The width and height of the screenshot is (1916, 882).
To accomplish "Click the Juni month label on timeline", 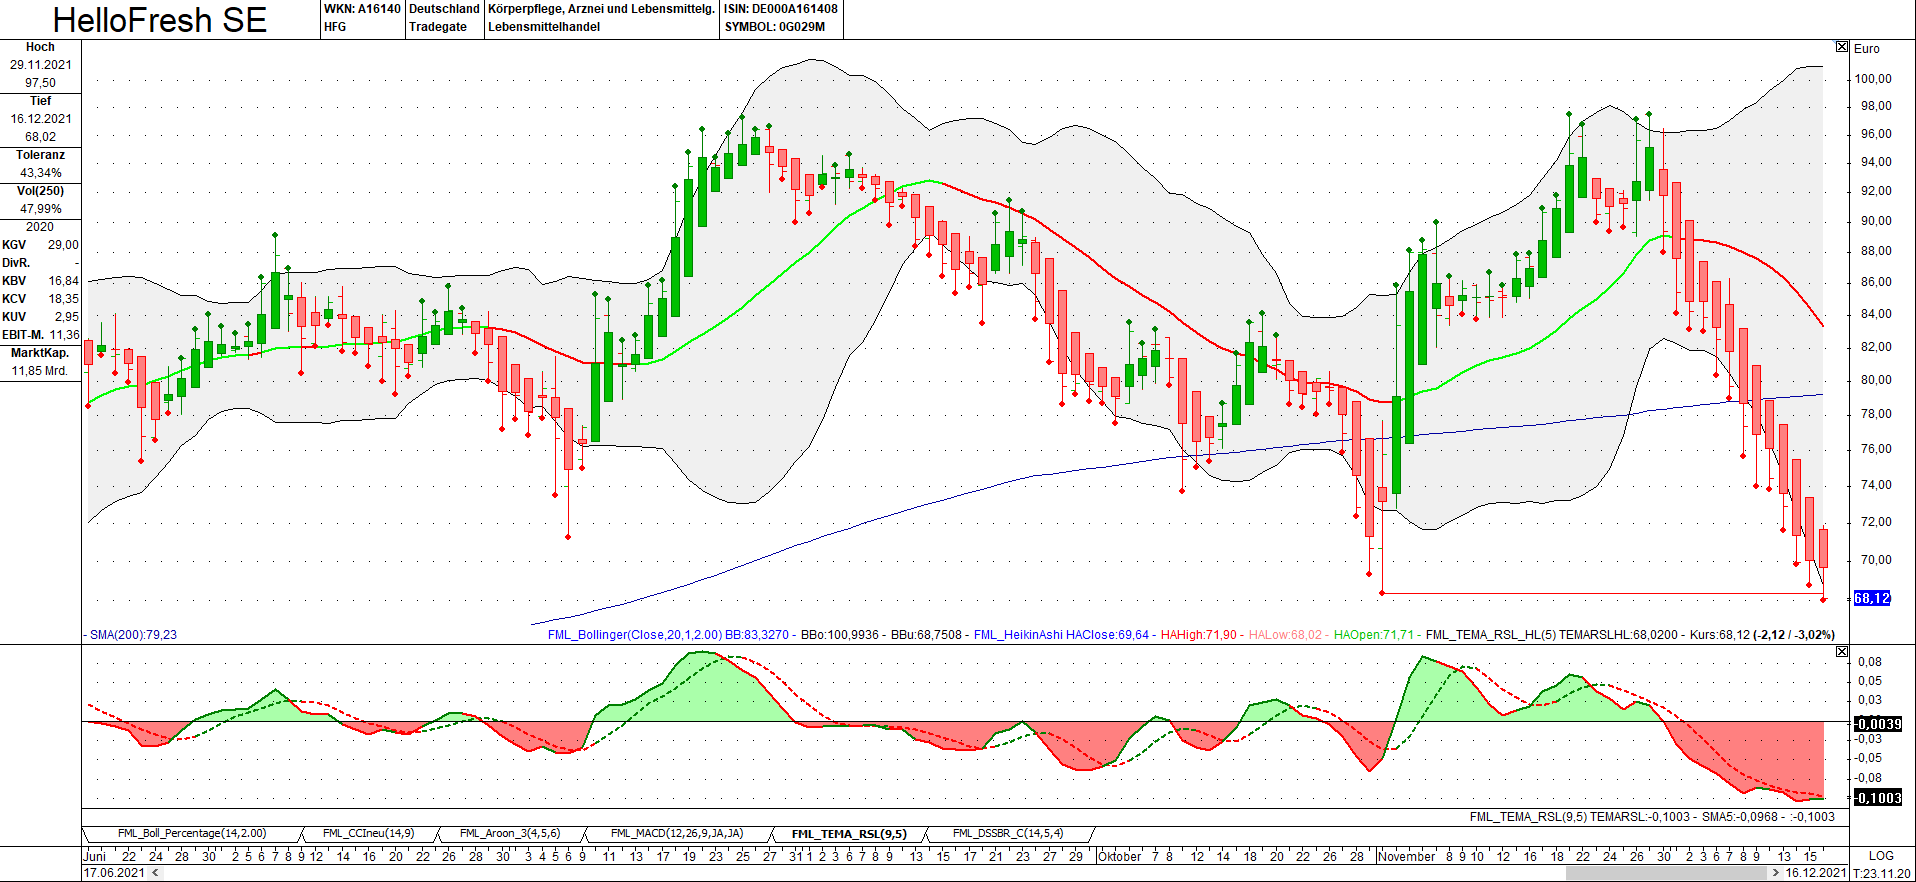I will 95,856.
